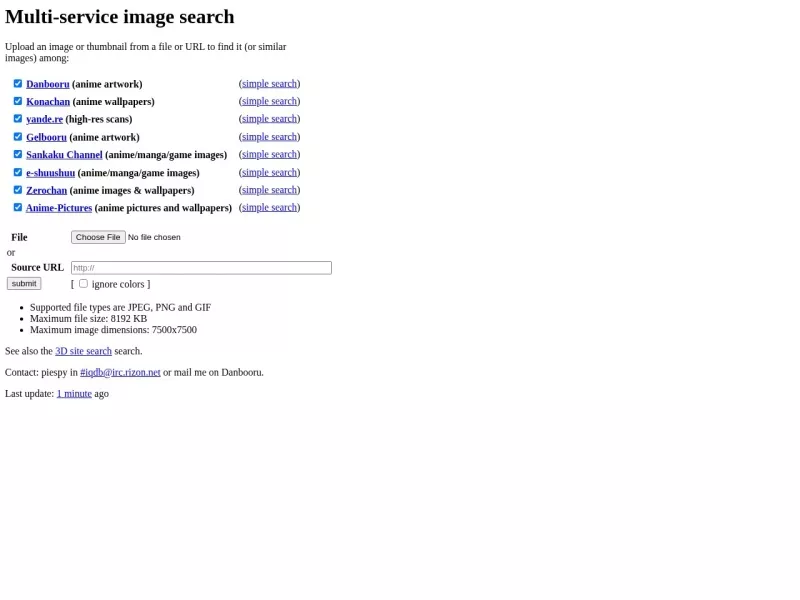The height and width of the screenshot is (600, 800).
Task: Click the File label
Action: pos(19,237)
